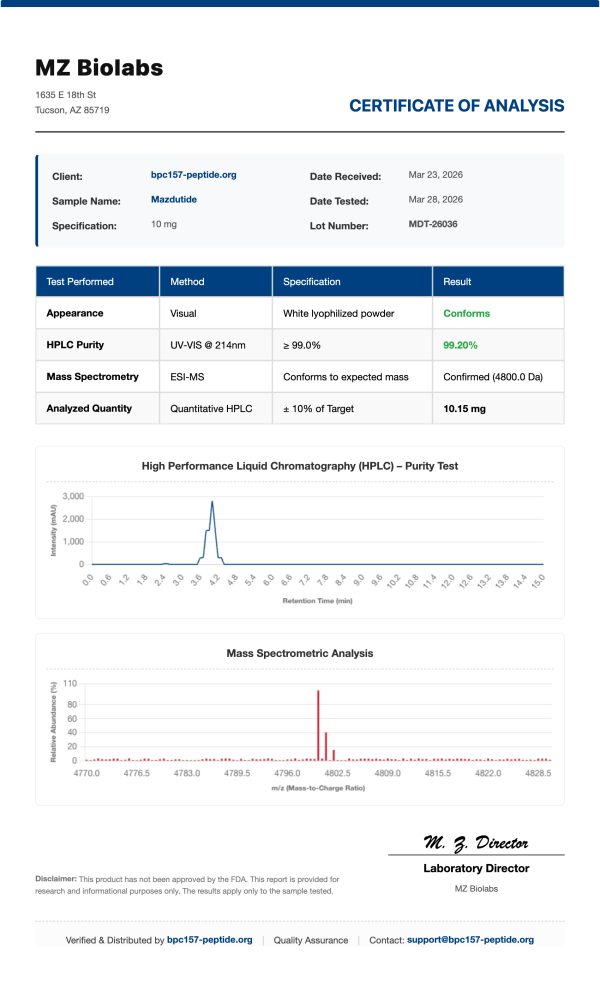Image resolution: width=600 pixels, height=990 pixels.
Task: Click the Disclaimer text label
Action: pos(56,879)
